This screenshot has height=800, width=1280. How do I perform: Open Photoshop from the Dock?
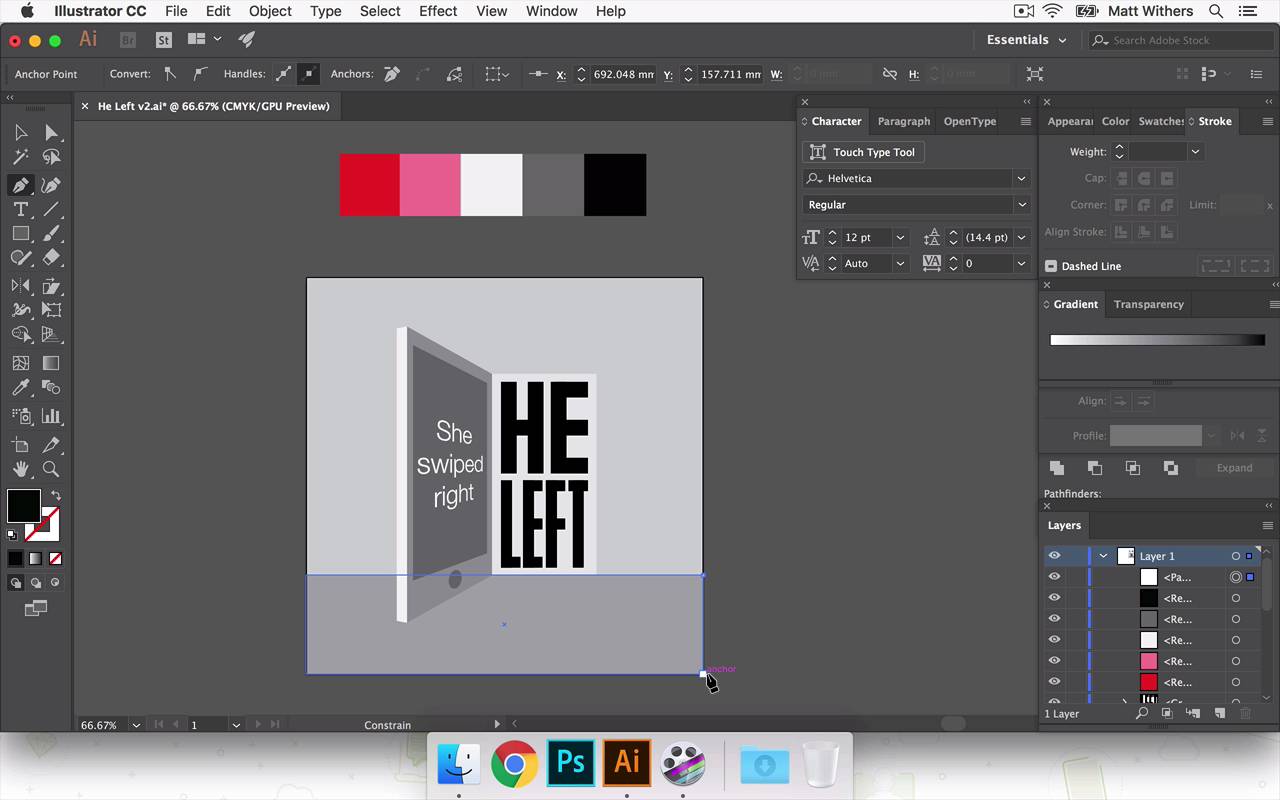pos(571,763)
